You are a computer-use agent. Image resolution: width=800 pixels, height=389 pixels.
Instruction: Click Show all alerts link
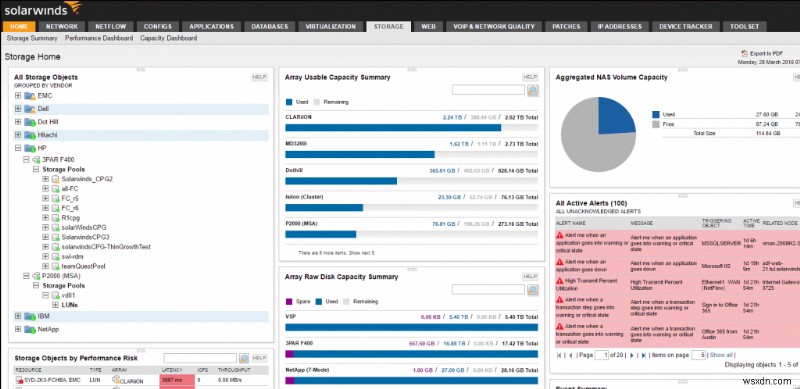click(721, 355)
